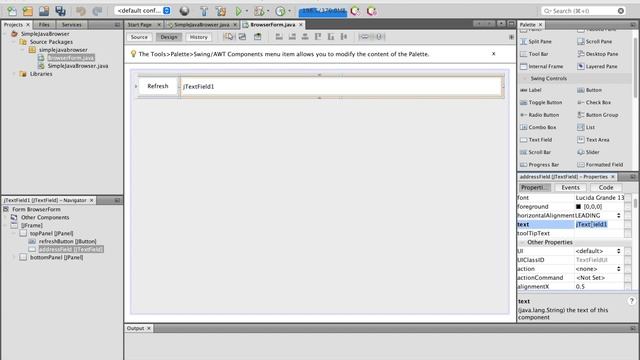640x360 pixels.
Task: Open the Events properties tab
Action: coord(570,187)
